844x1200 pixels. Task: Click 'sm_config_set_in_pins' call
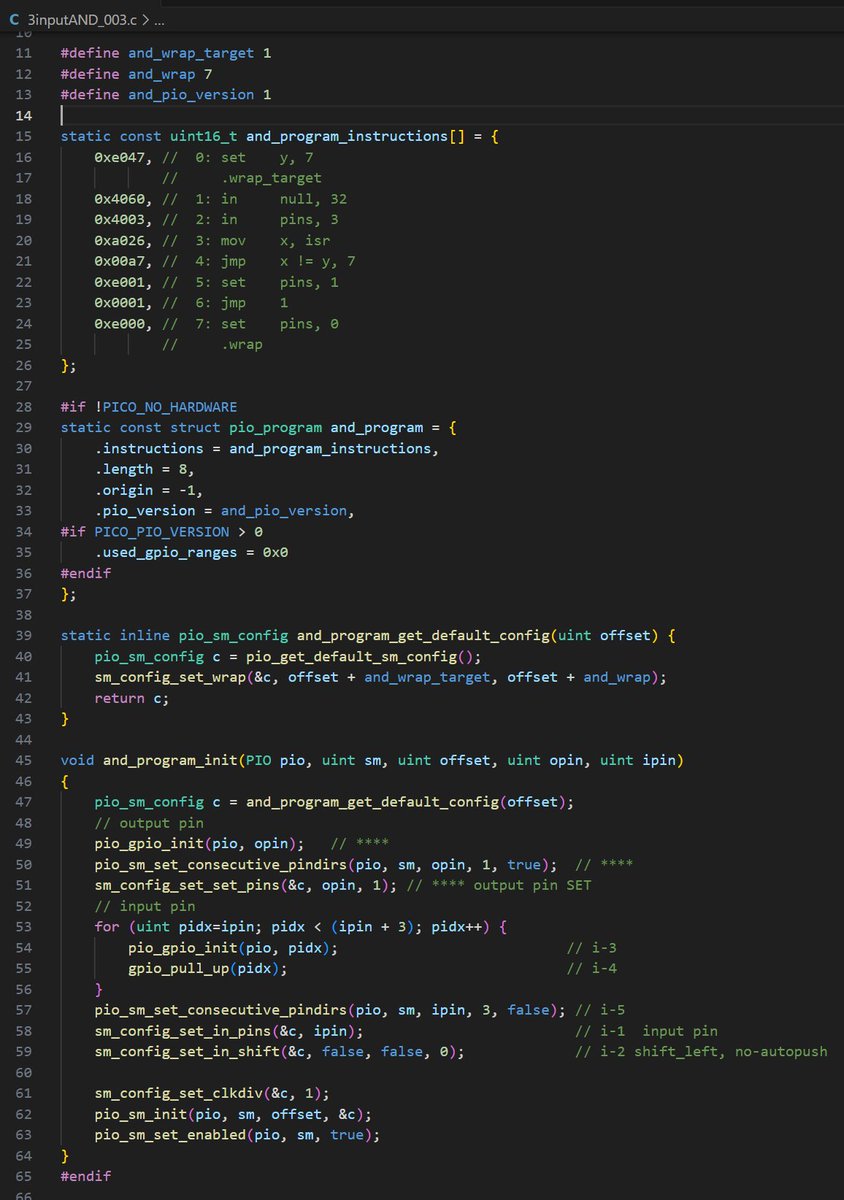tap(183, 1032)
